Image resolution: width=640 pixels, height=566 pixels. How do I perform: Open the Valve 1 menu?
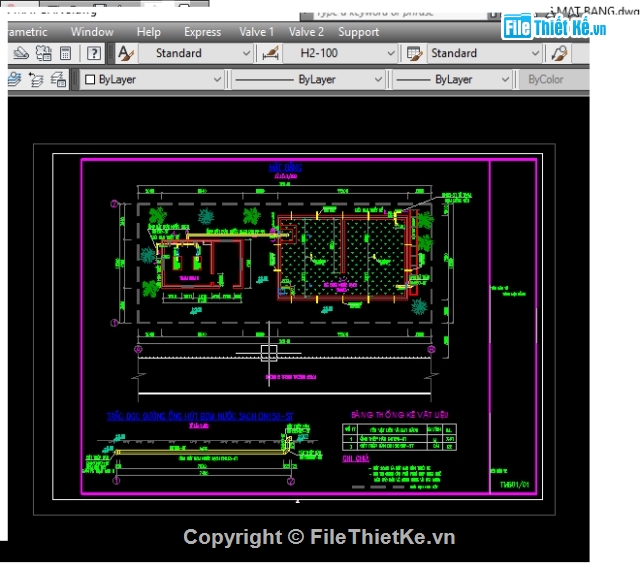(256, 32)
